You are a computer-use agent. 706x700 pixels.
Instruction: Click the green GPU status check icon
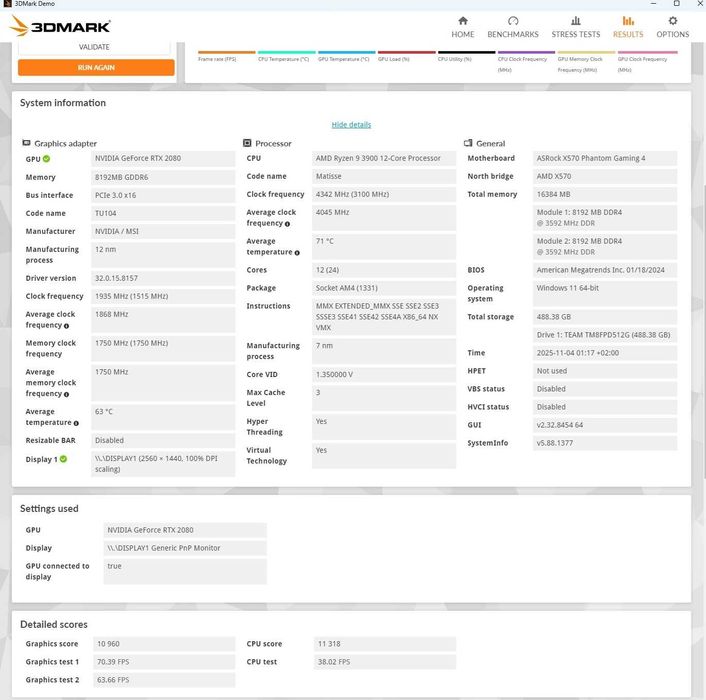click(x=46, y=159)
